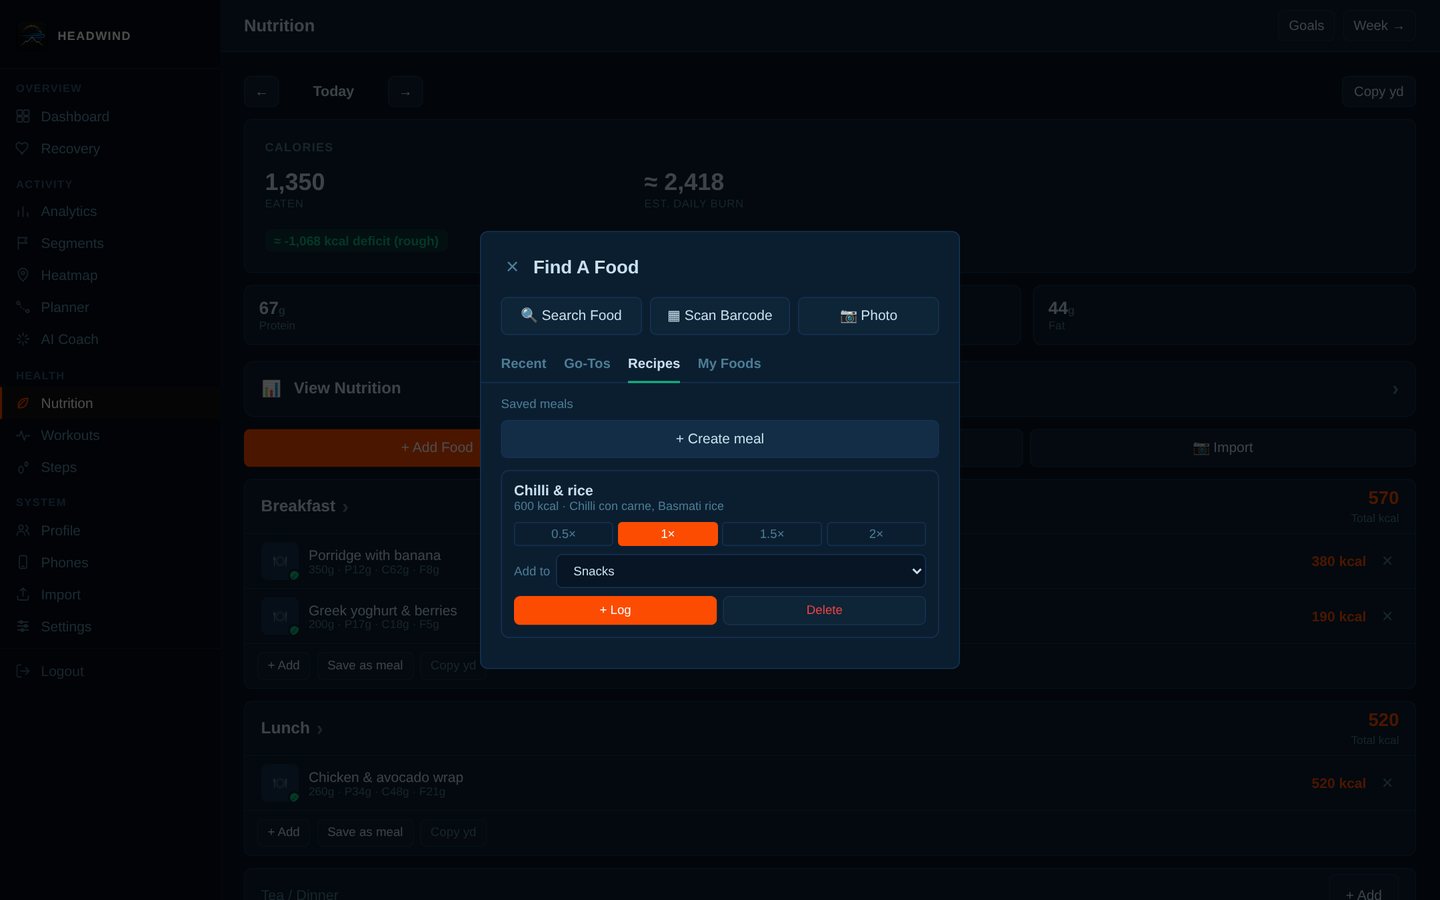This screenshot has height=900, width=1440.
Task: Open Settings sliders icon in sidebar
Action: coord(23,626)
